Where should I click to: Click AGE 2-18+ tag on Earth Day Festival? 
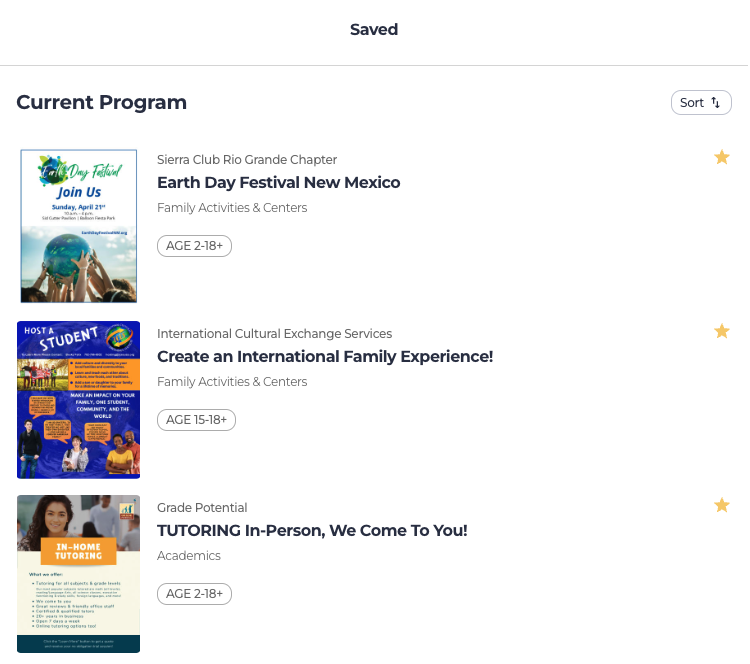pos(194,246)
